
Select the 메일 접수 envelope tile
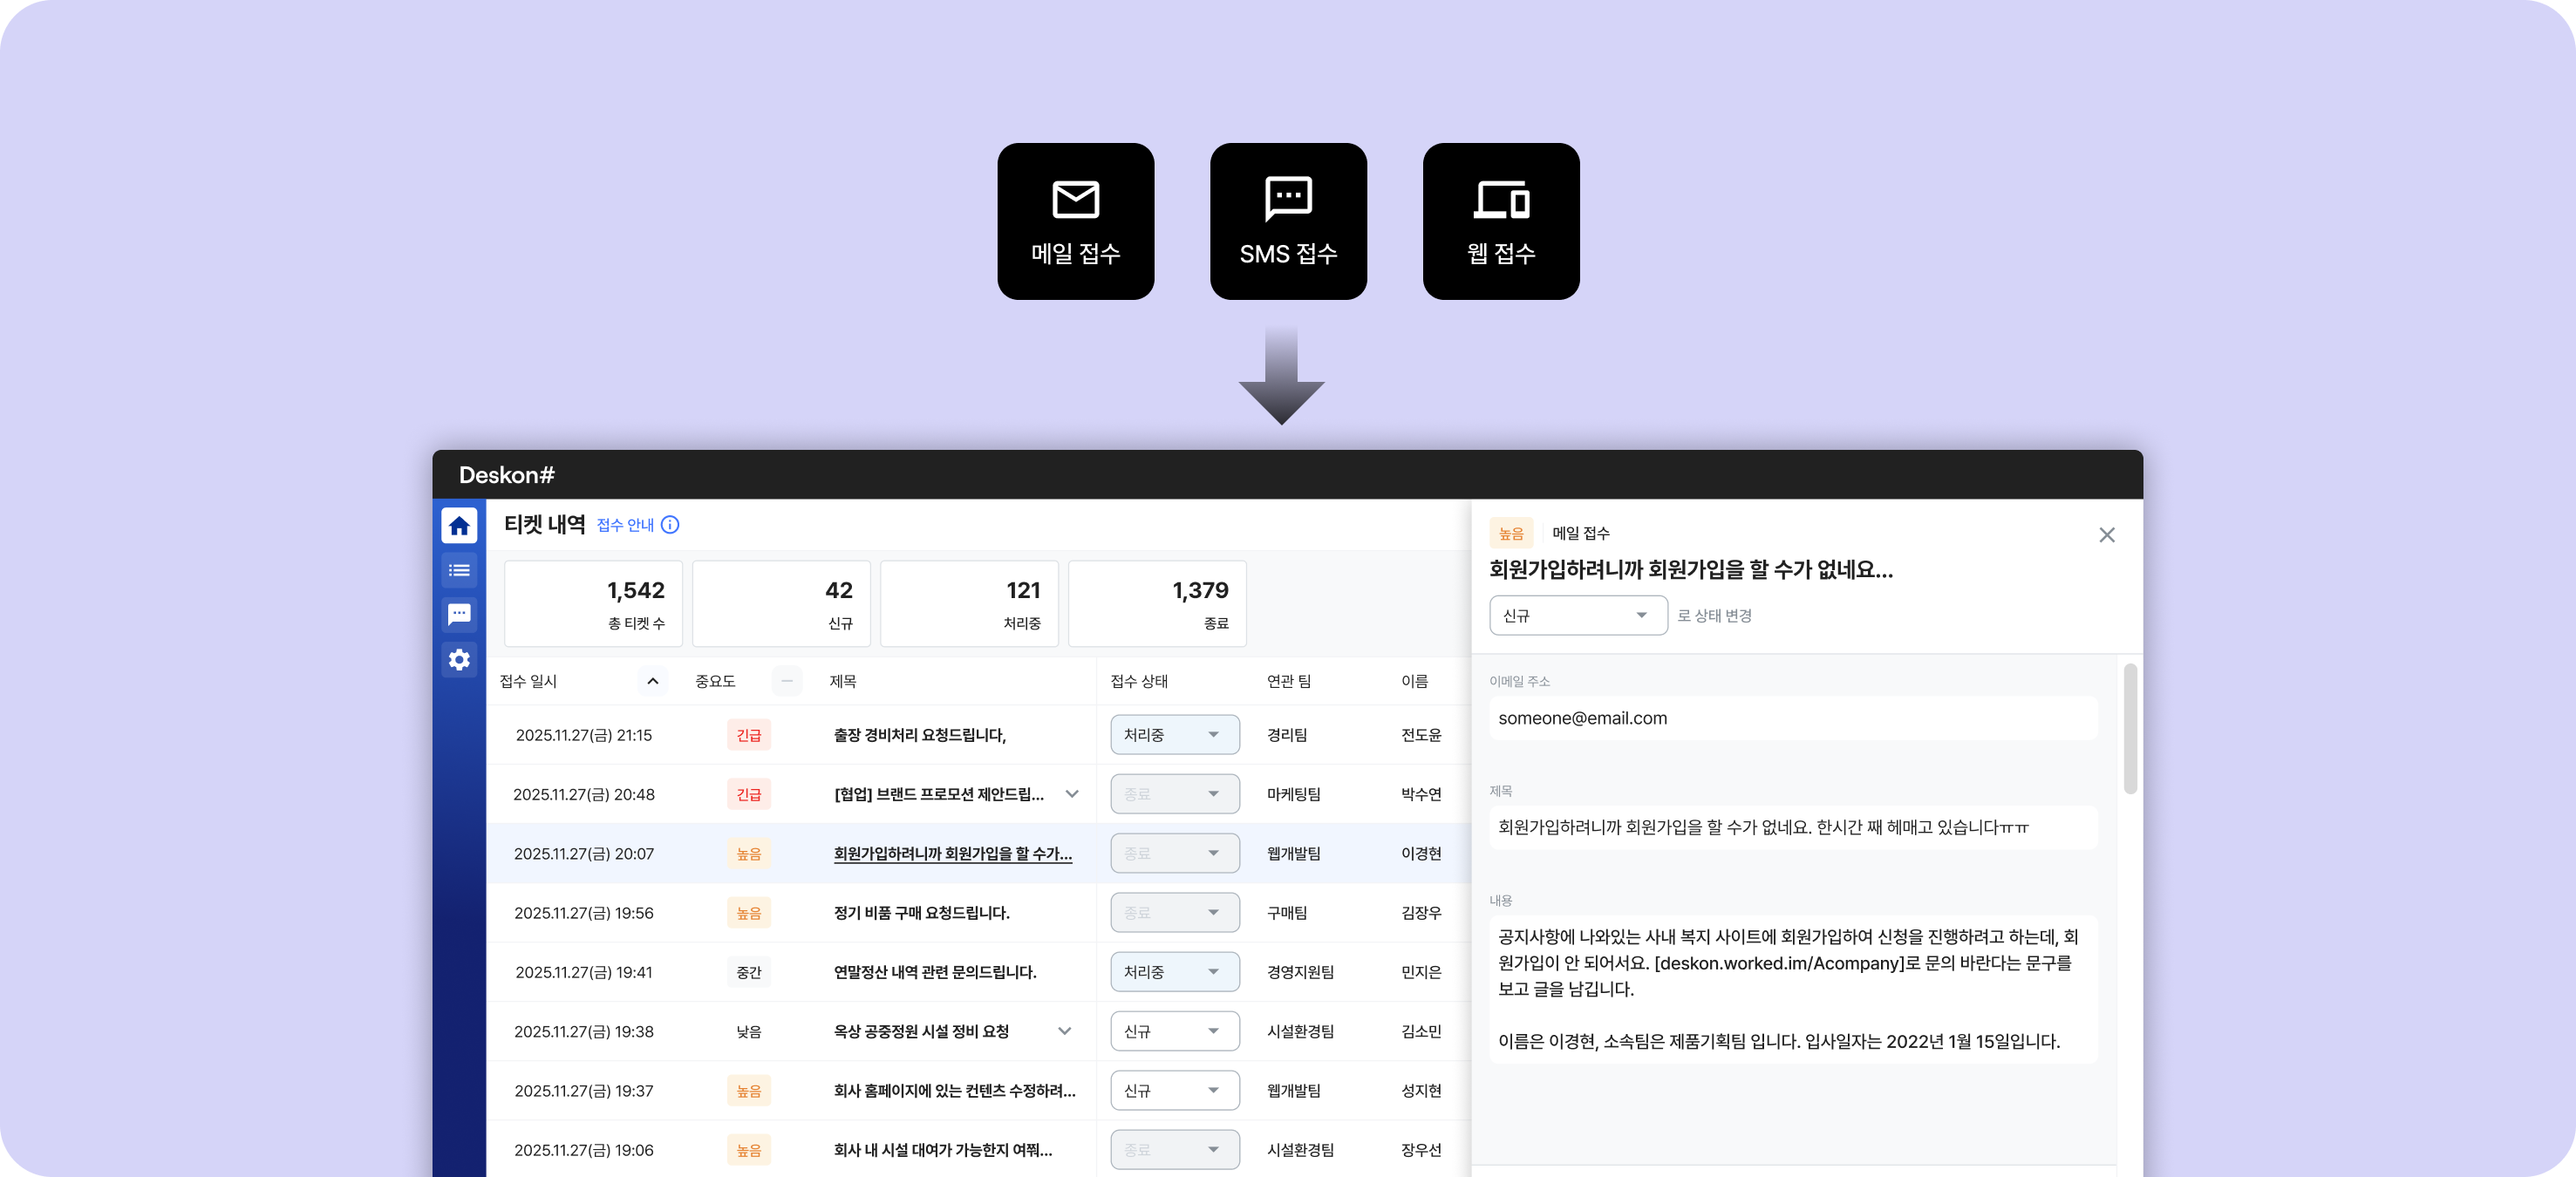pyautogui.click(x=1075, y=221)
